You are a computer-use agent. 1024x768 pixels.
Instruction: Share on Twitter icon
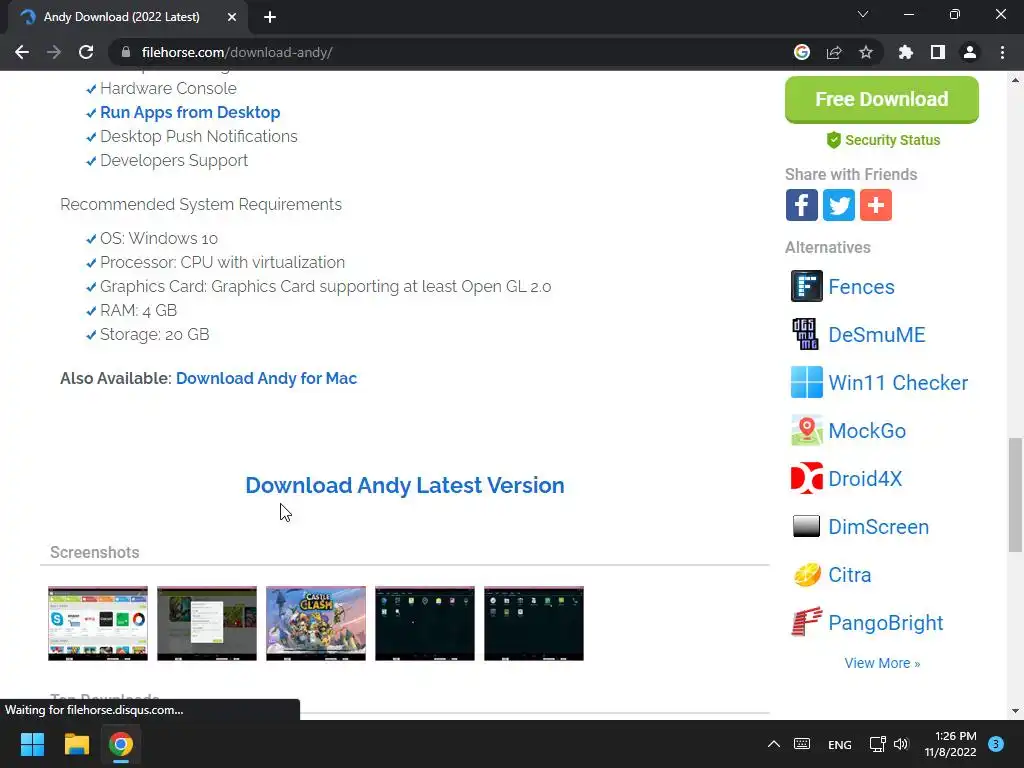(839, 205)
